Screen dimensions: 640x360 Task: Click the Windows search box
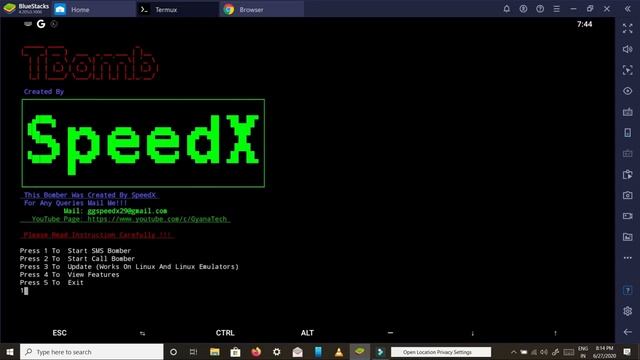click(91, 351)
